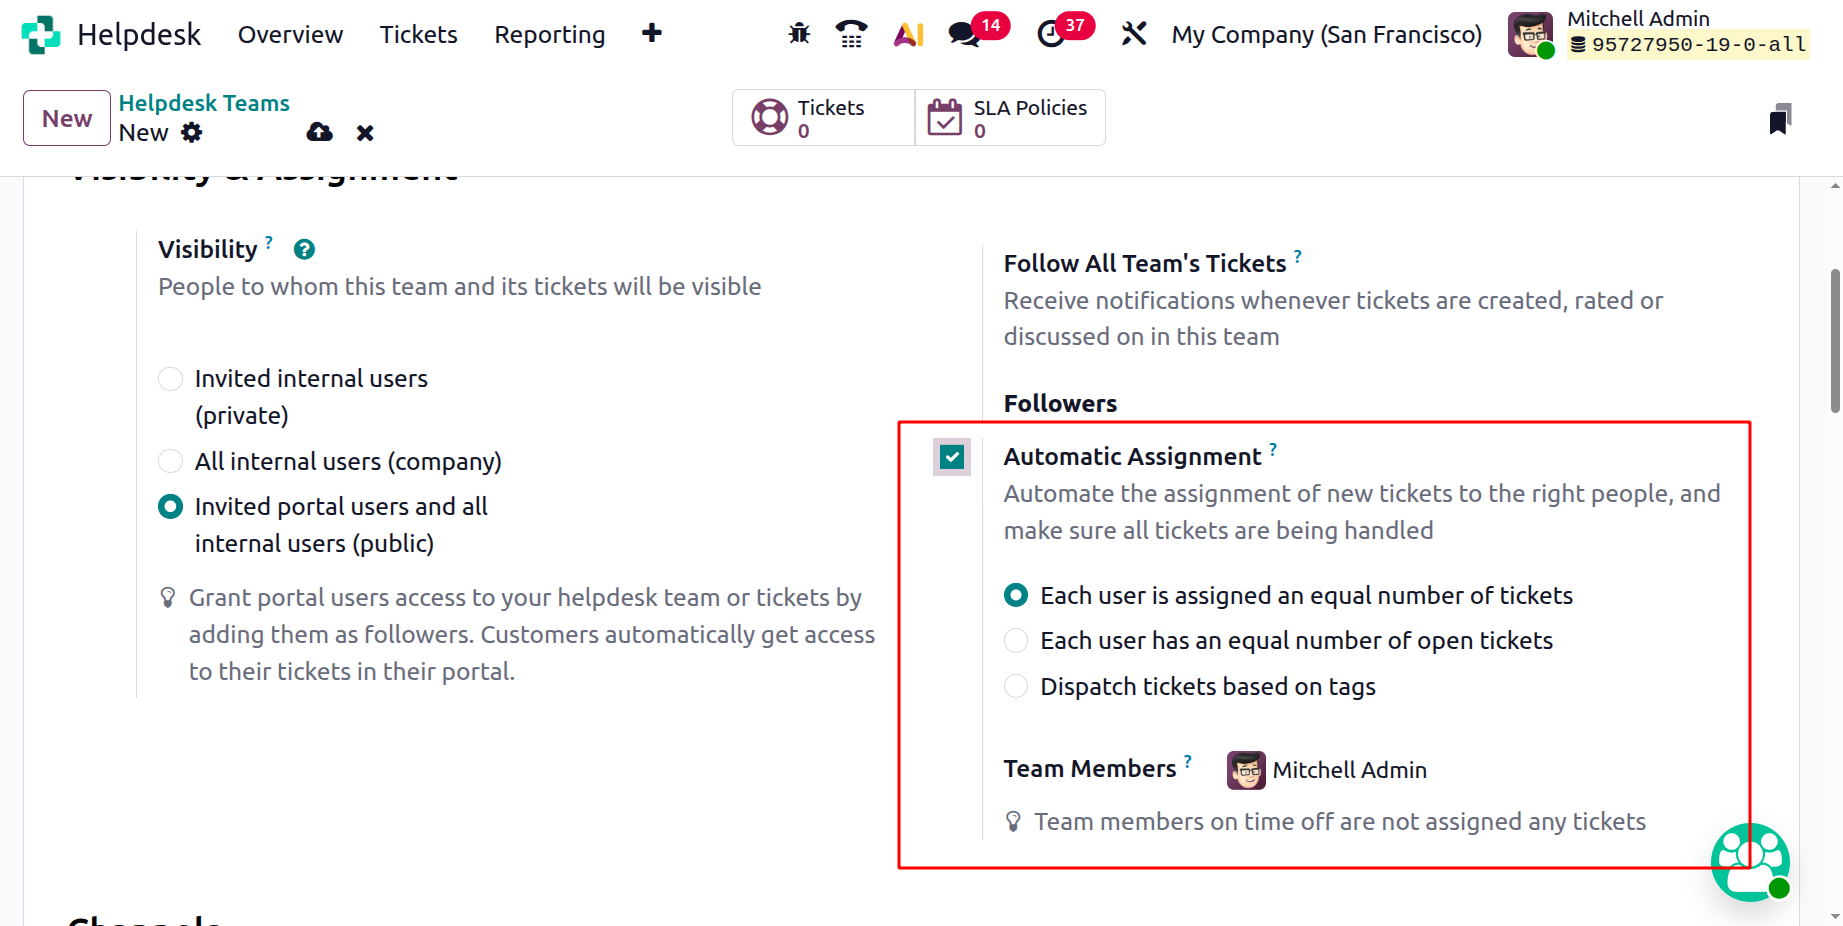Open the VoIP phone dialer icon
The image size is (1843, 926).
pos(851,34)
